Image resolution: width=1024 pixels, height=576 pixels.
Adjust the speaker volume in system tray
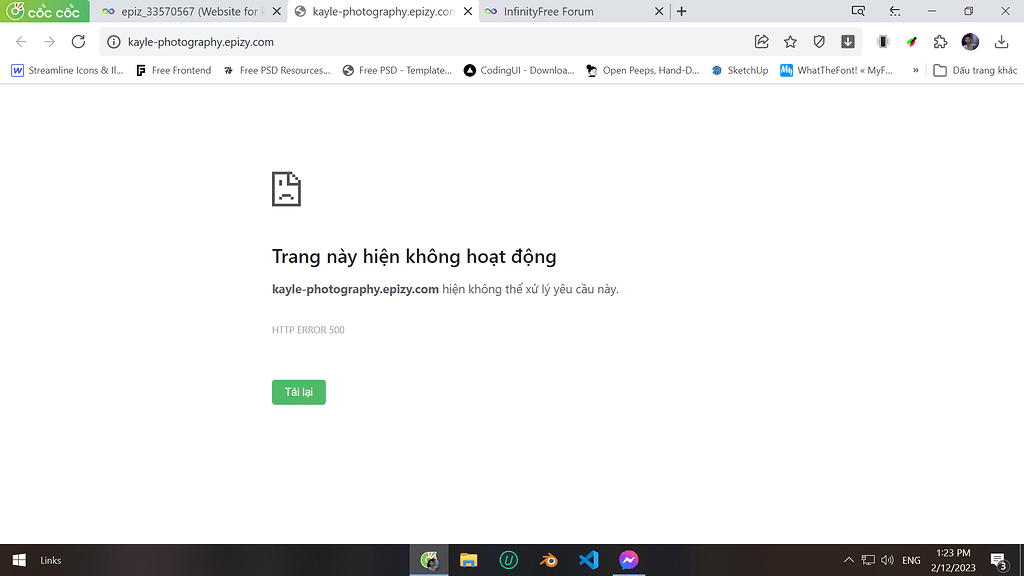click(x=886, y=560)
